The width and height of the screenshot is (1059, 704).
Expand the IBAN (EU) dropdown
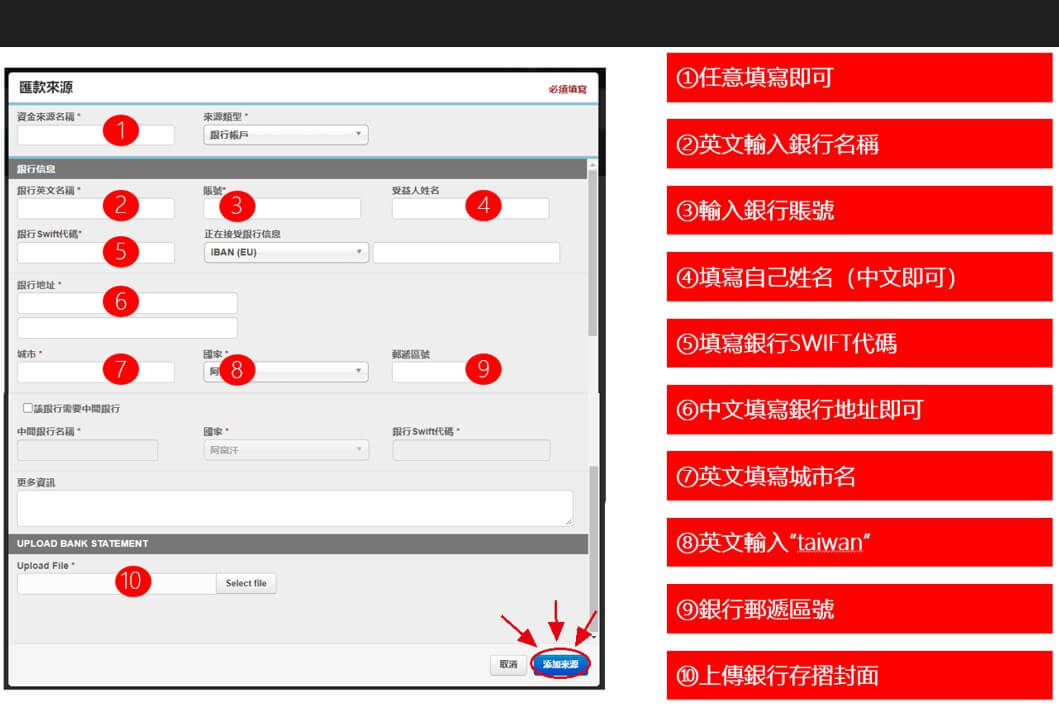click(285, 253)
